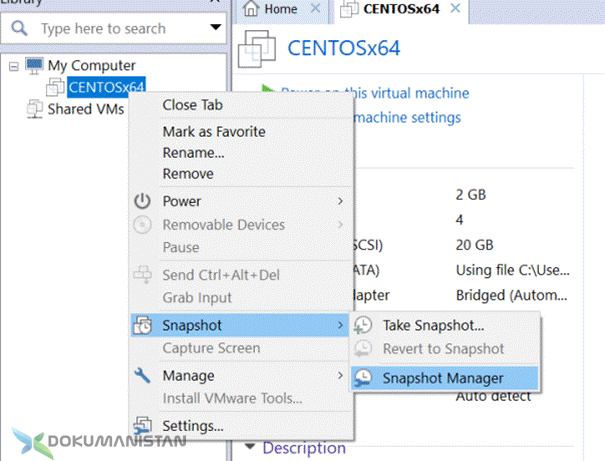Click the search magnifier icon in Library
Viewport: 605px width, 461px height.
(x=19, y=28)
